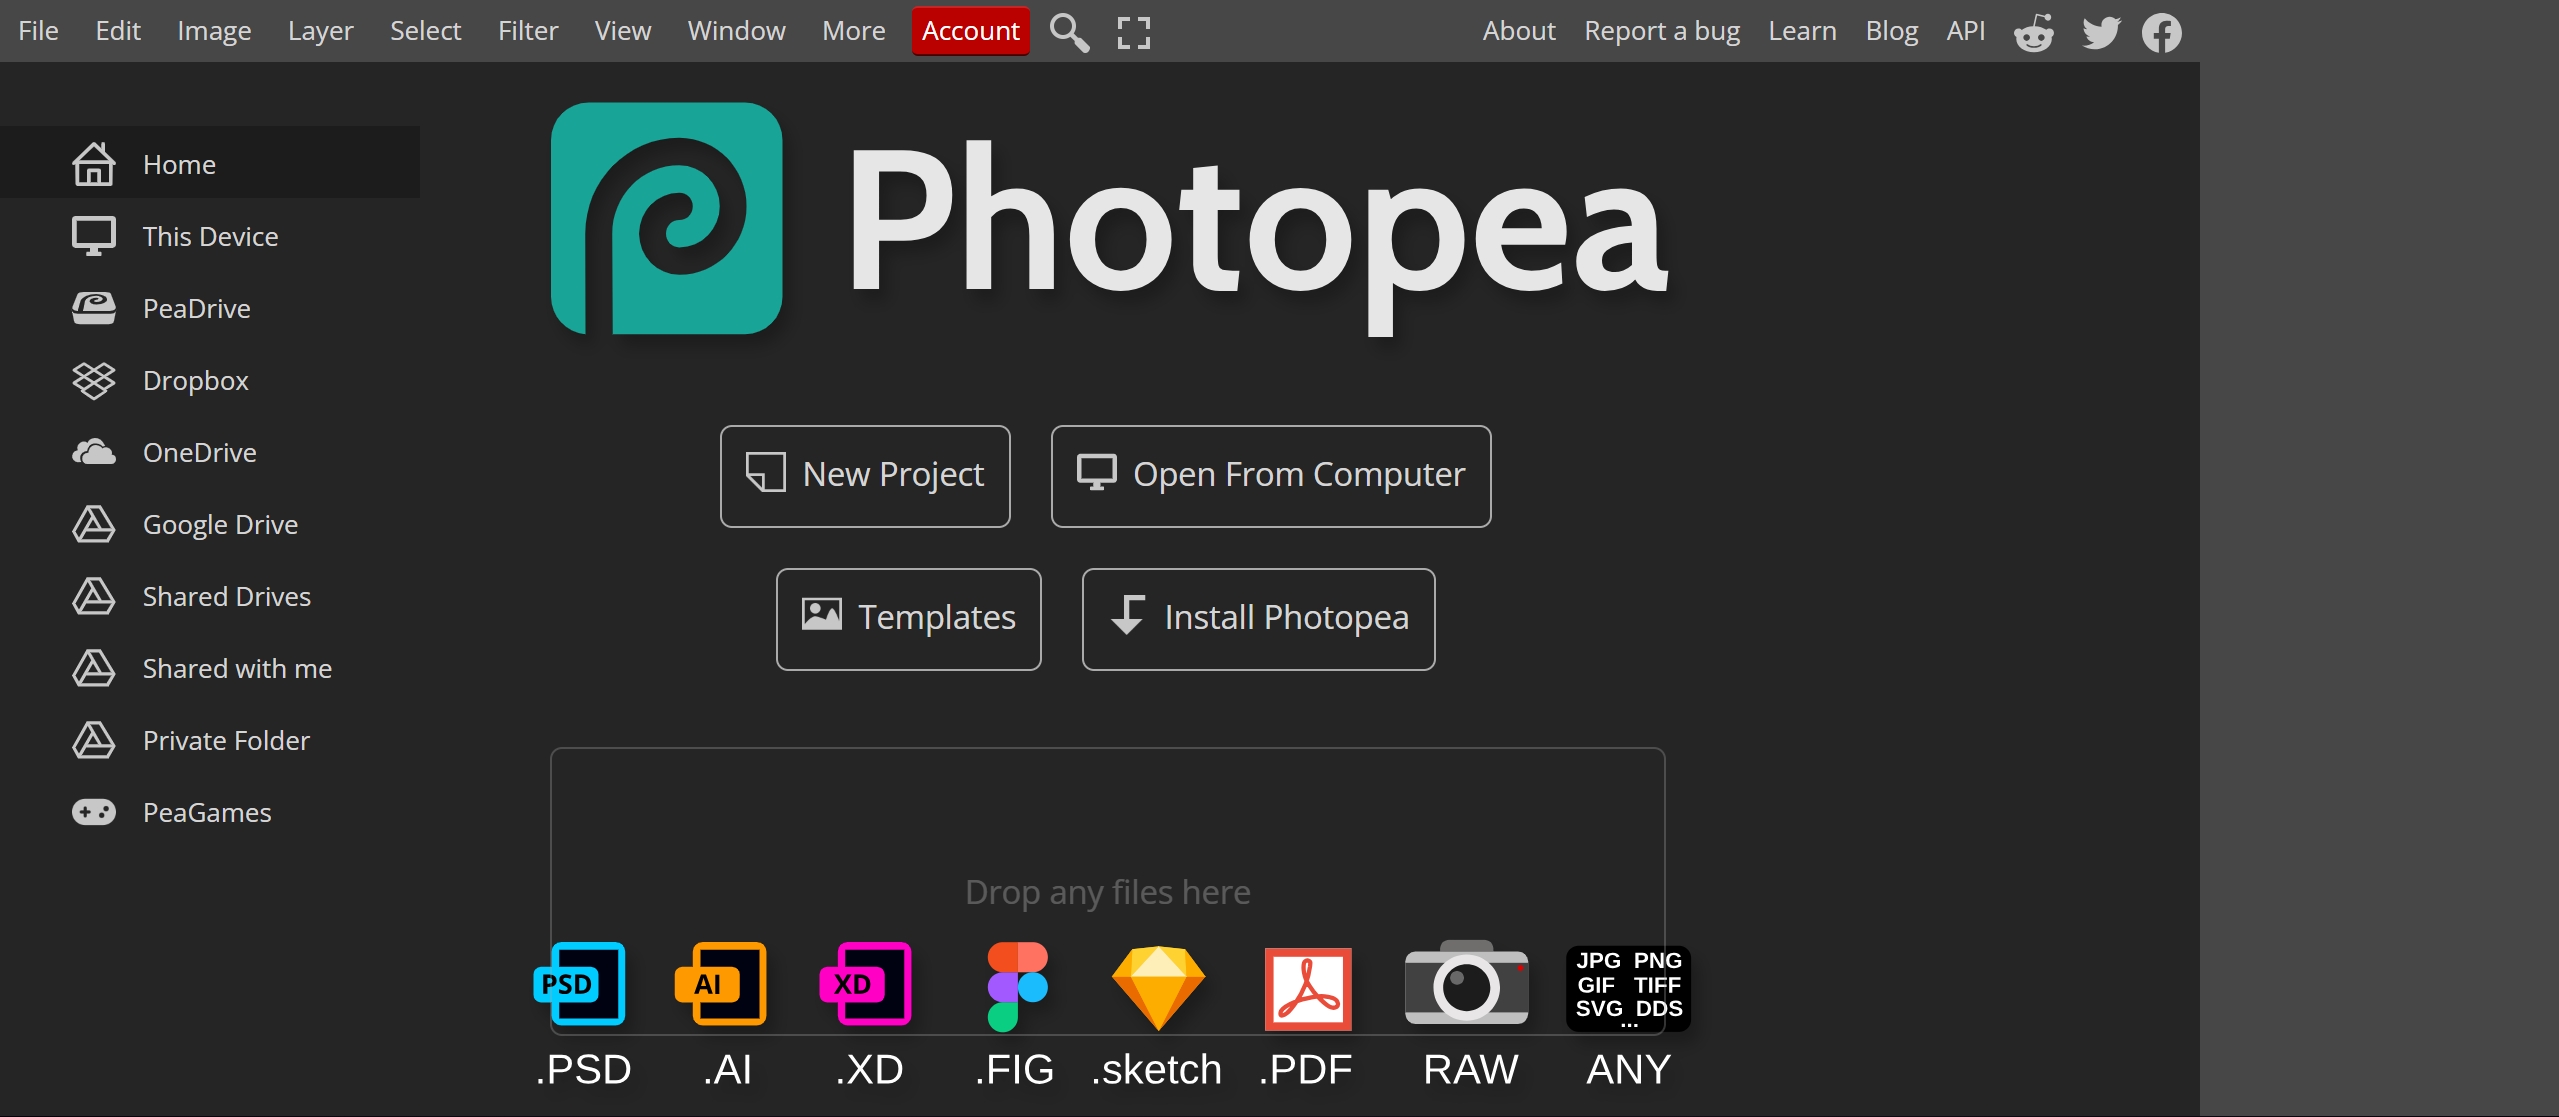Click the Figma .FIG format icon
Viewport: 2559px width, 1117px height.
click(1016, 985)
